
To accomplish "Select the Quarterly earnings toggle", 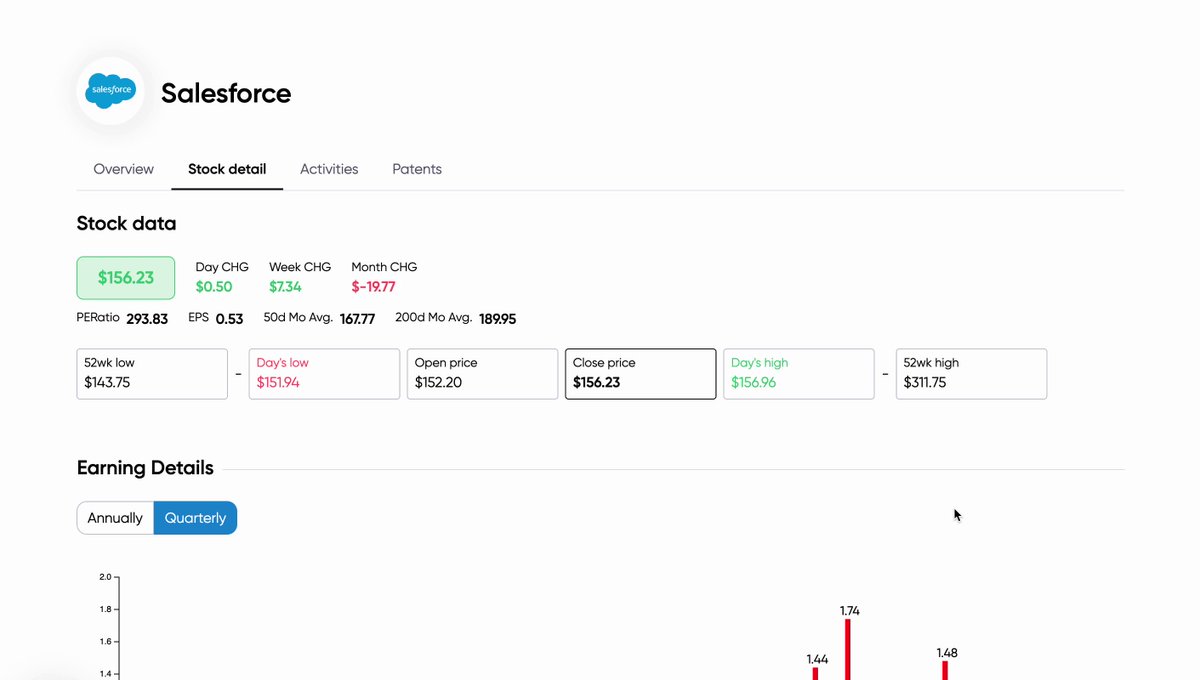I will click(196, 518).
